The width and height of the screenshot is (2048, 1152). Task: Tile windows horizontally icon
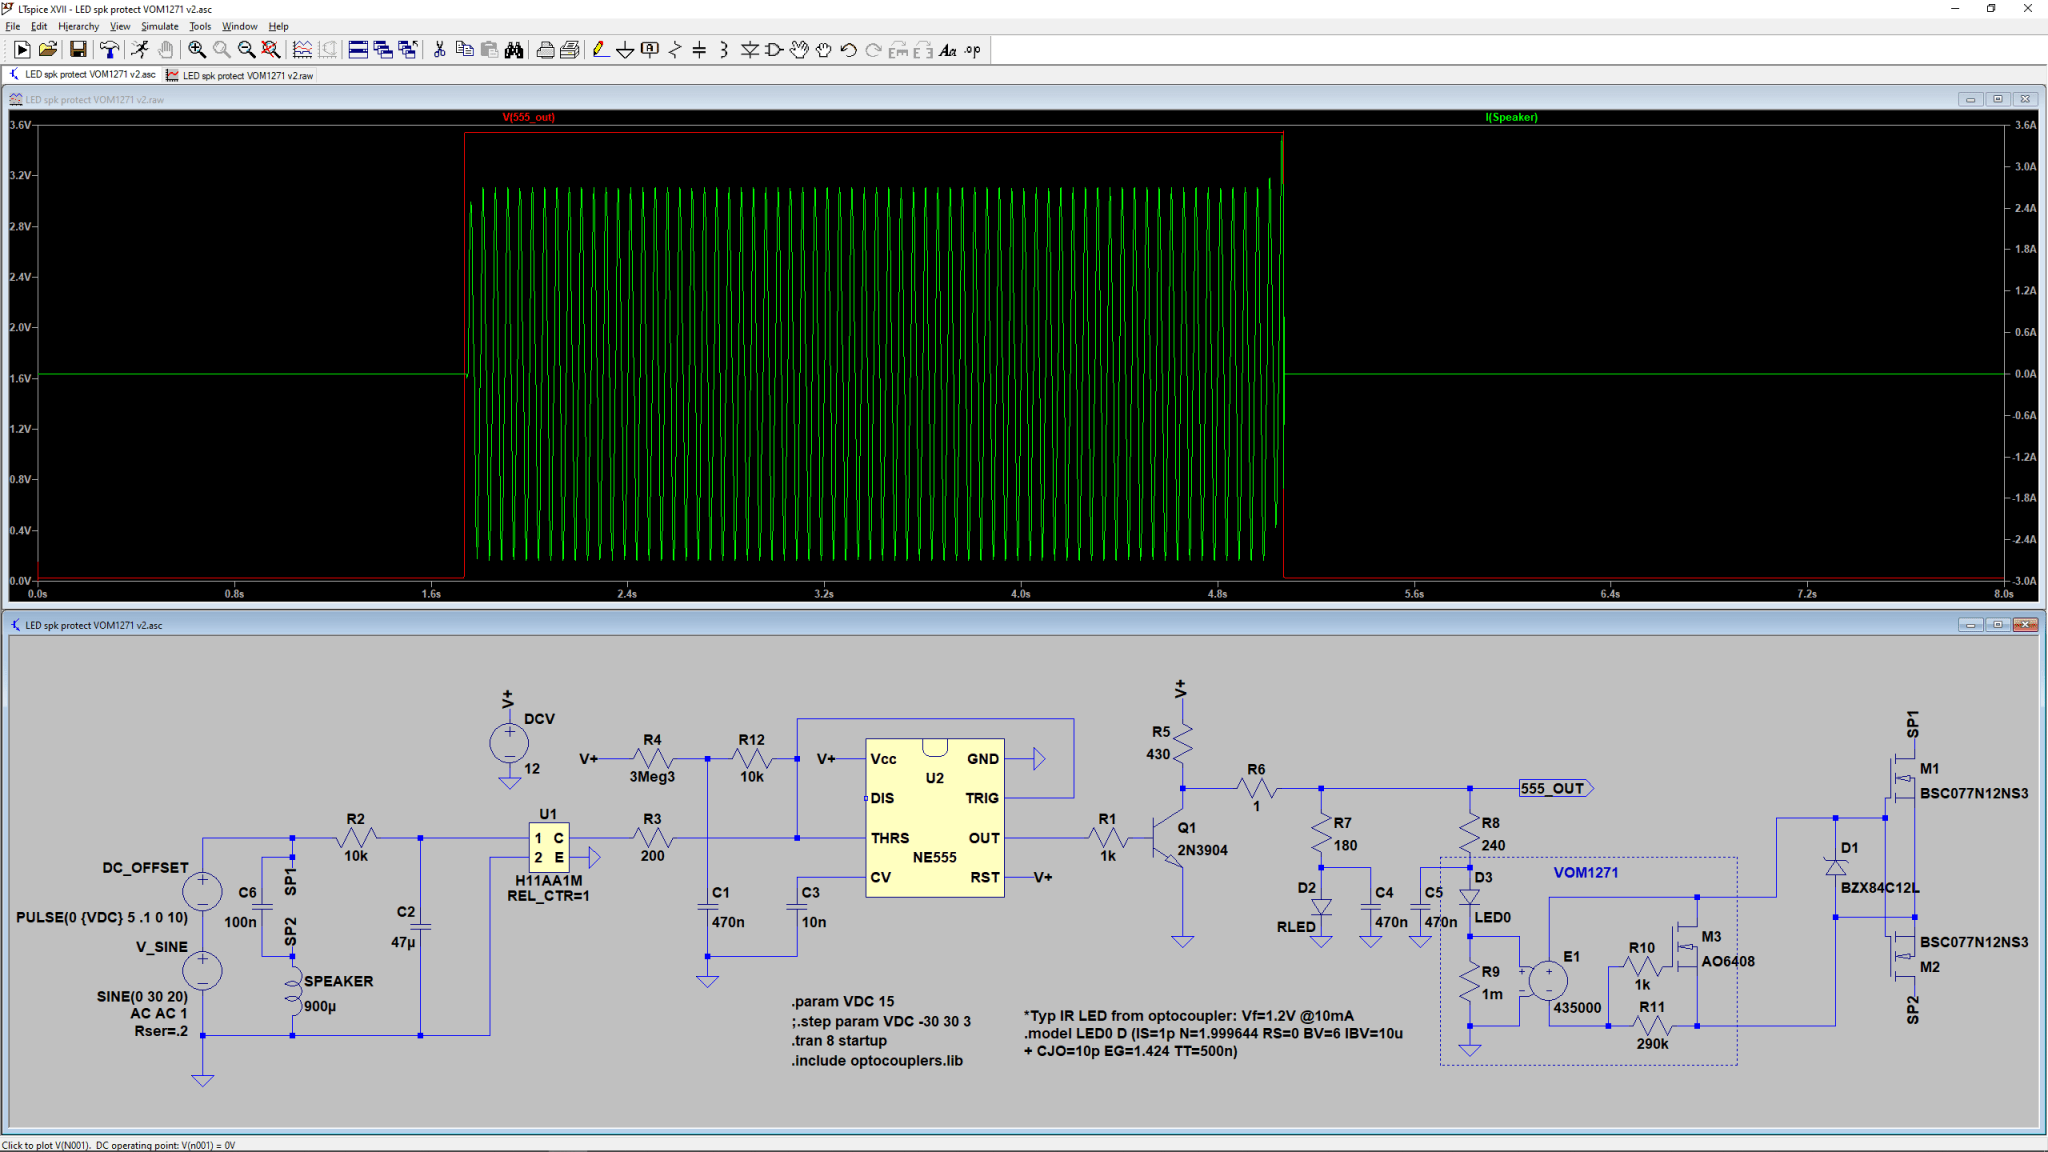click(358, 49)
